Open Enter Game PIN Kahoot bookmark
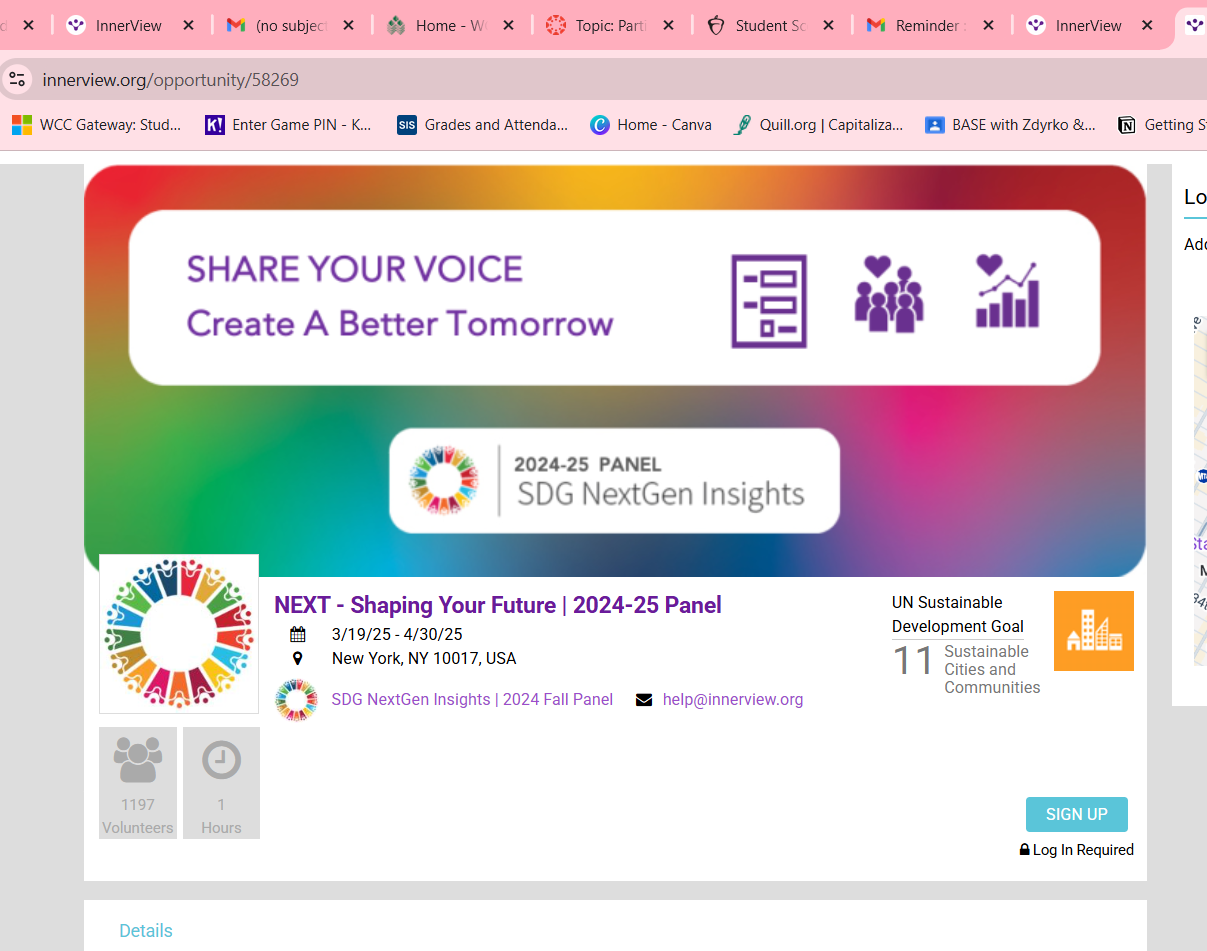The image size is (1207, 951). point(289,125)
